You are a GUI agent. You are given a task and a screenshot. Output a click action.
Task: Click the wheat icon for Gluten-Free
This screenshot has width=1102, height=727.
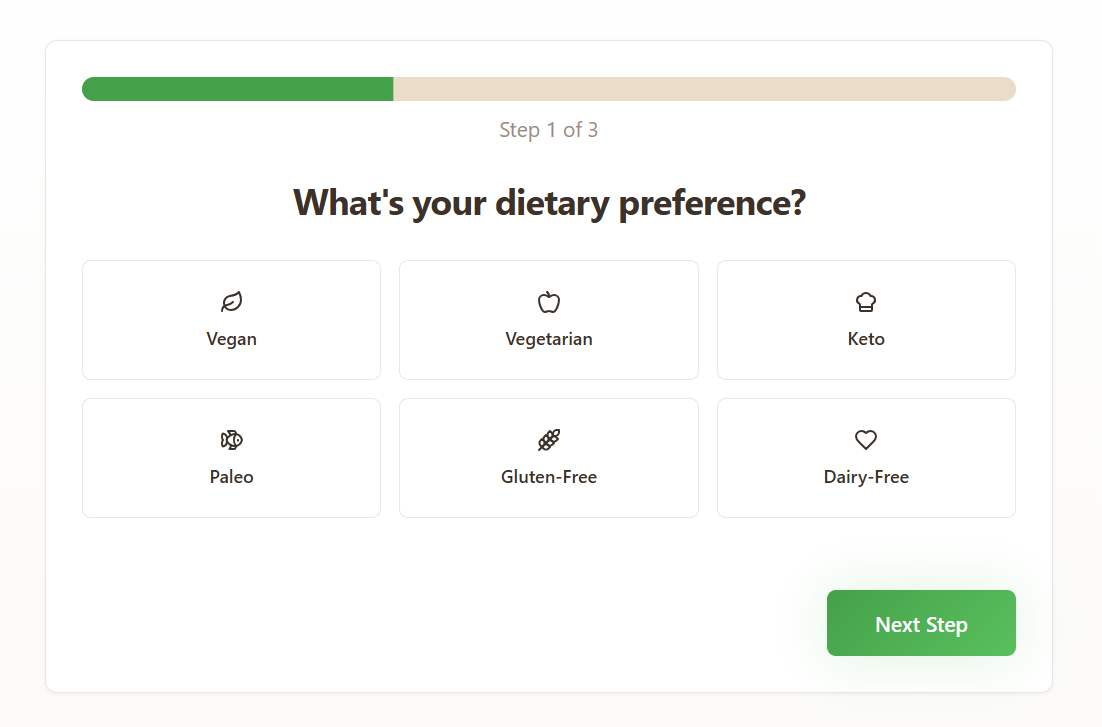pyautogui.click(x=549, y=439)
